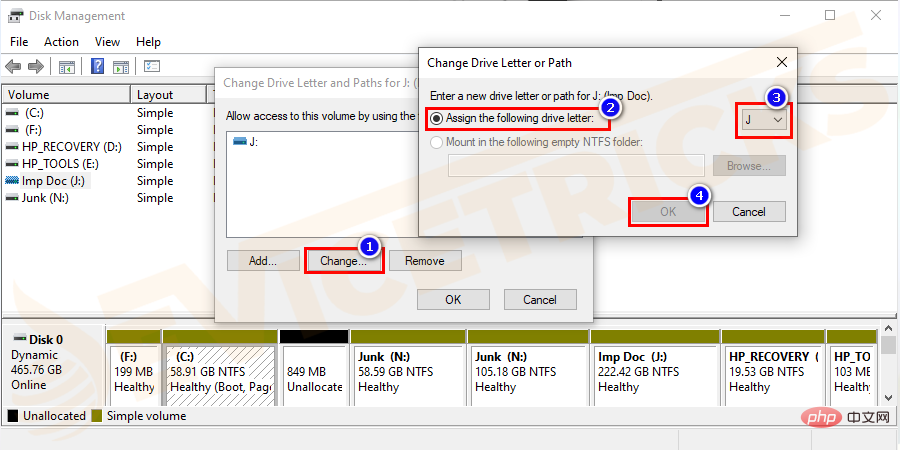900x450 pixels.
Task: Open the drive letter J dropdown
Action: pos(764,120)
